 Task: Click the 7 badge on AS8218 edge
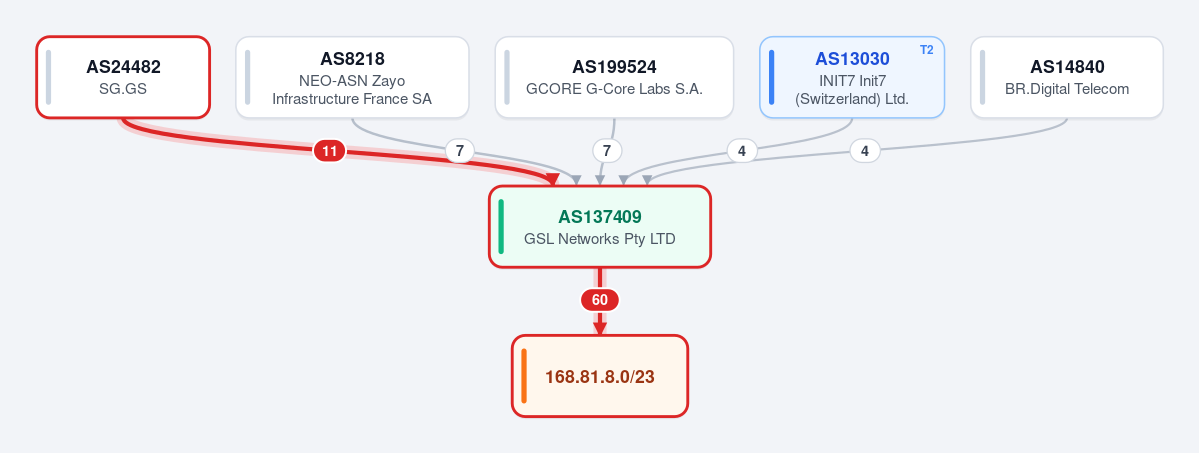(460, 151)
